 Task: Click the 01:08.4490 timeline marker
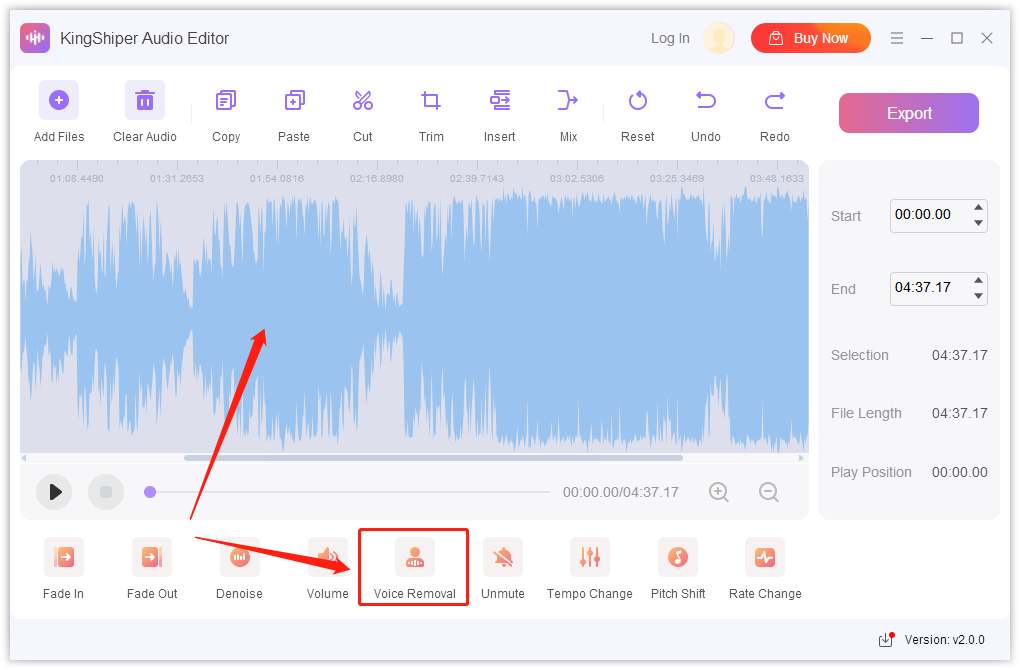[77, 178]
